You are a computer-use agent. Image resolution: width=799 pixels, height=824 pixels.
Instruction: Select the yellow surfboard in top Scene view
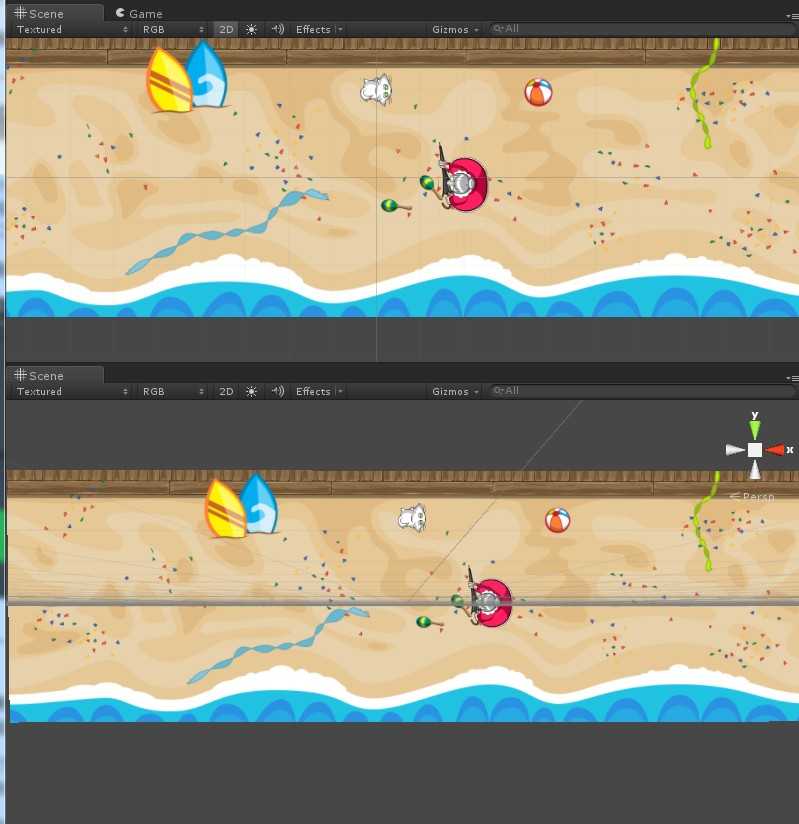pos(169,81)
